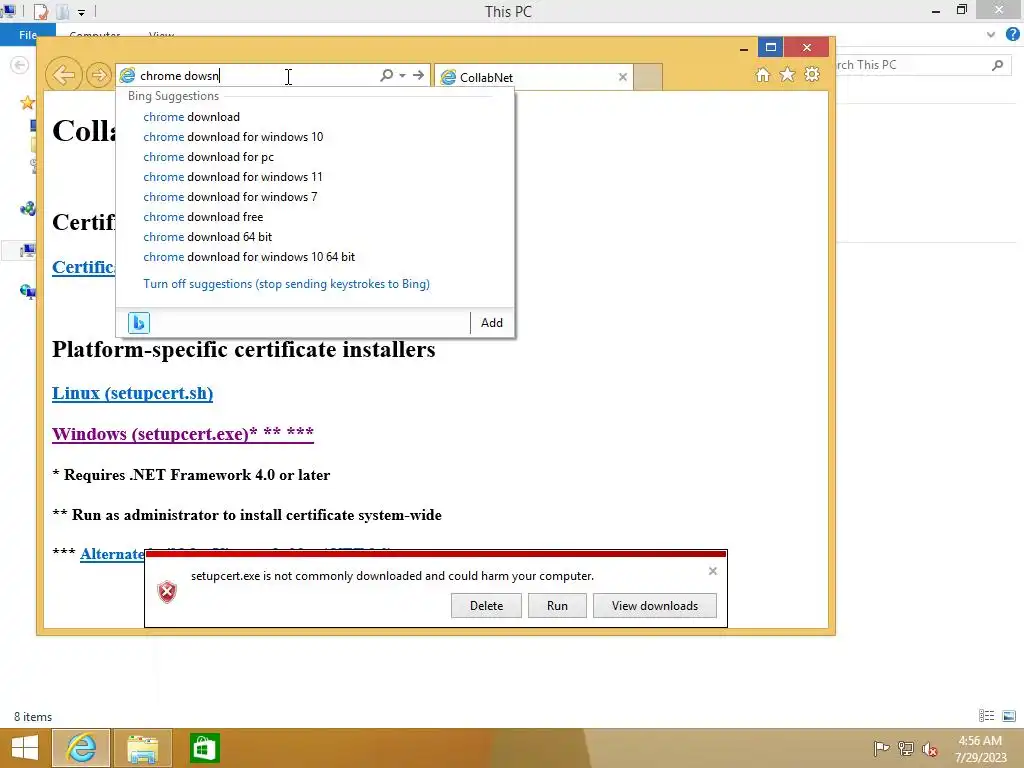Screen dimensions: 1024x768
Task: Open Favorites star icon in IE
Action: pyautogui.click(x=788, y=74)
